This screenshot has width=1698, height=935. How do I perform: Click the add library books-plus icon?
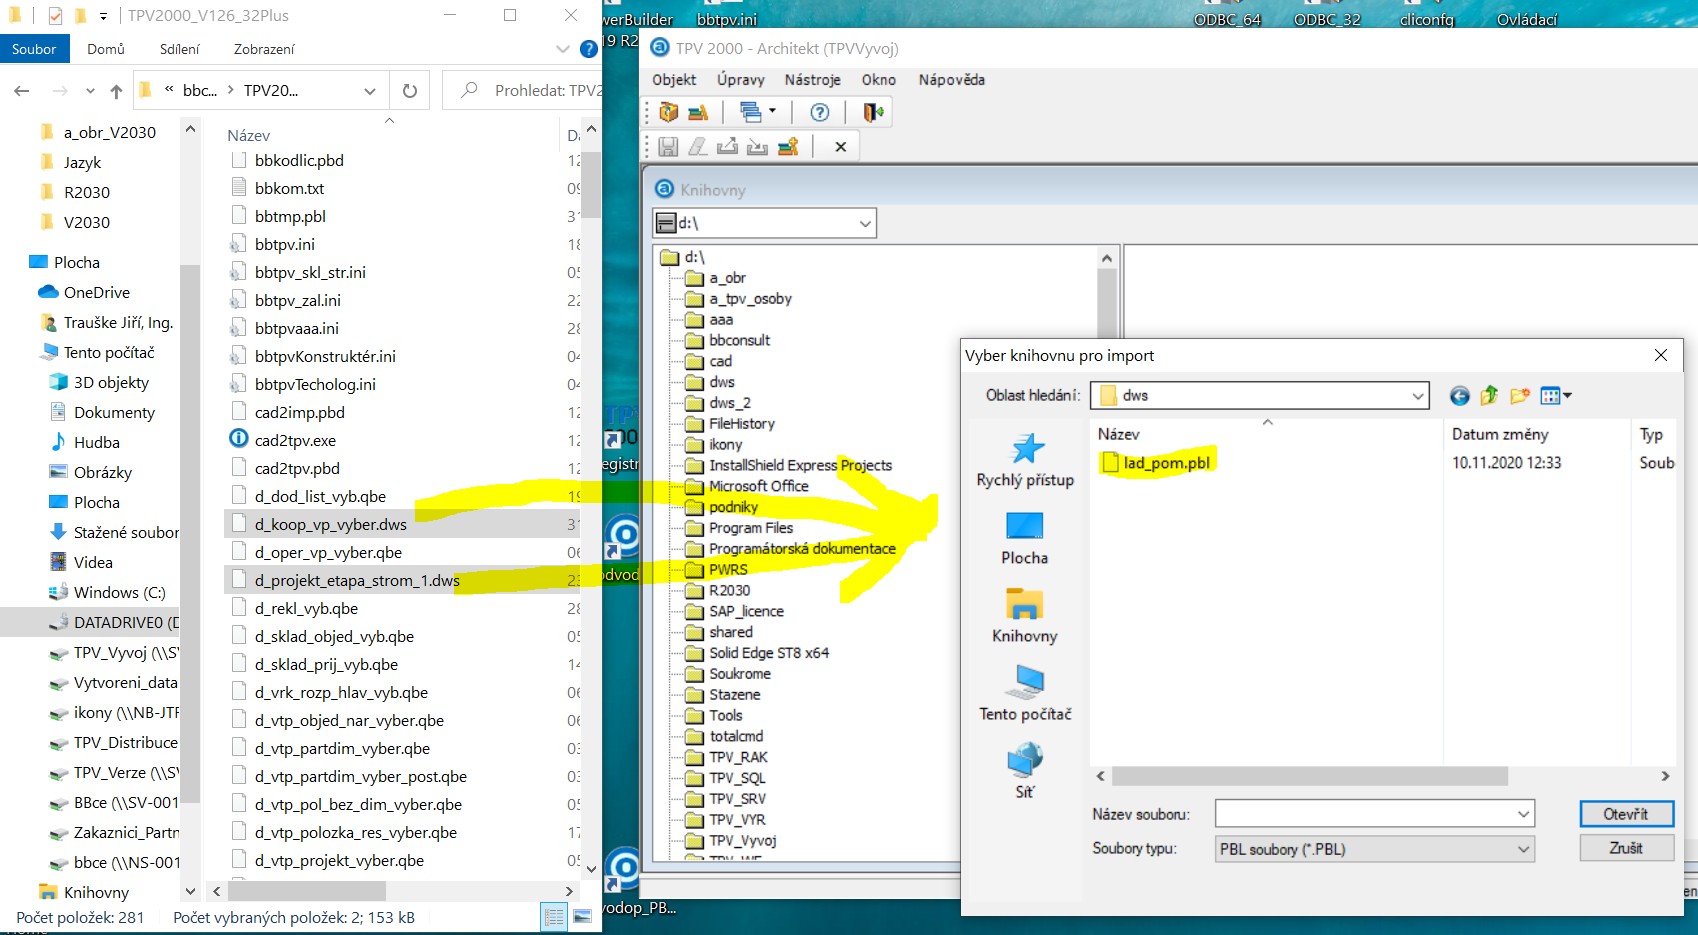(788, 147)
